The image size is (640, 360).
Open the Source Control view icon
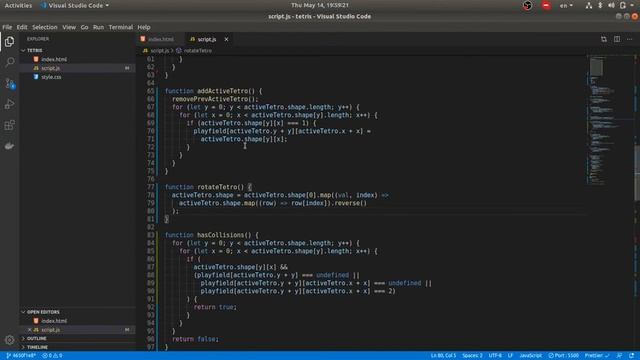[9, 84]
